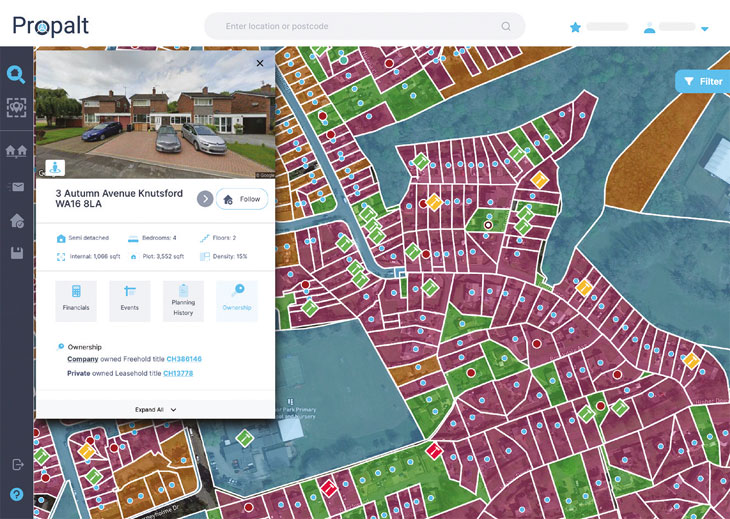Click the grey arrow next to address
This screenshot has height=519, width=730.
click(x=205, y=199)
